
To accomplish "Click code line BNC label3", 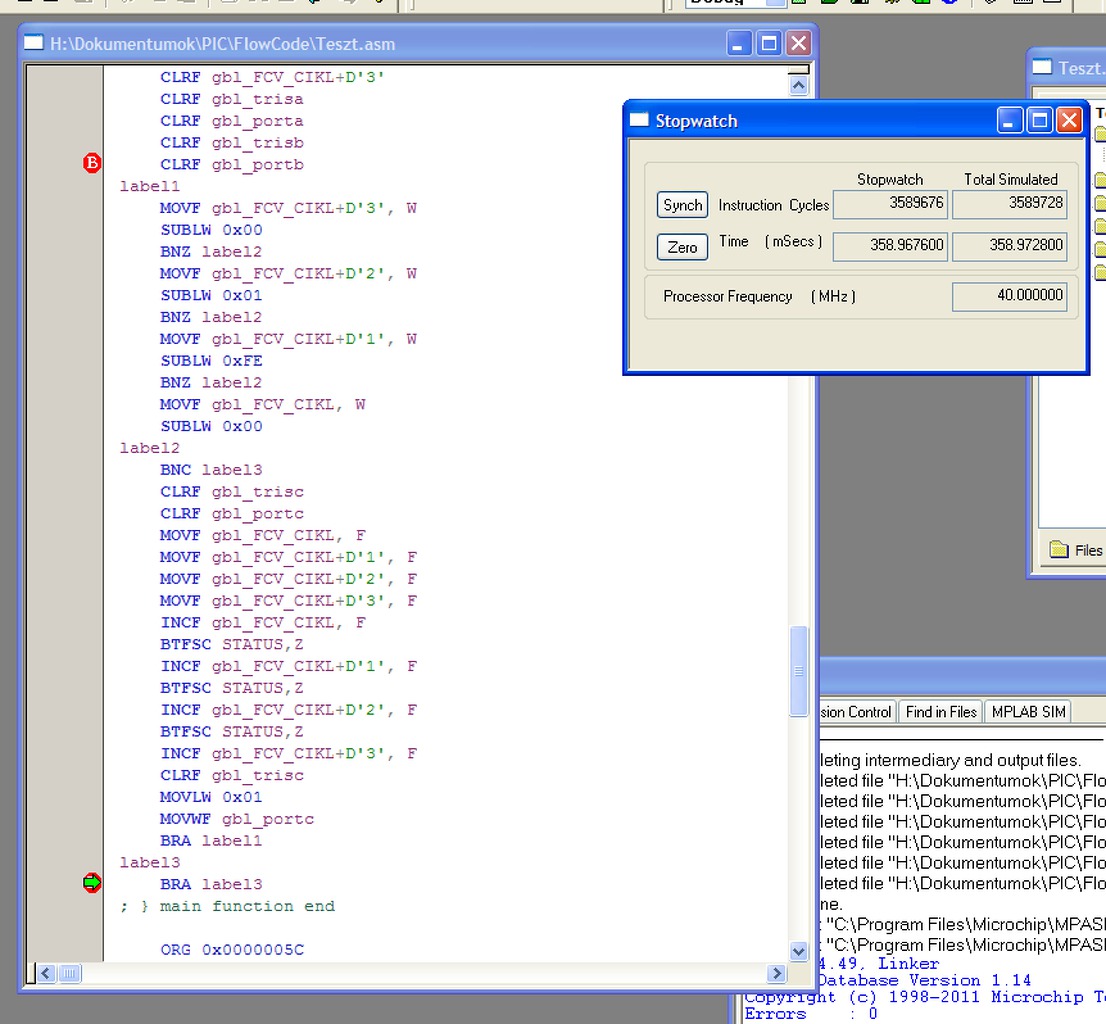I will pyautogui.click(x=211, y=470).
